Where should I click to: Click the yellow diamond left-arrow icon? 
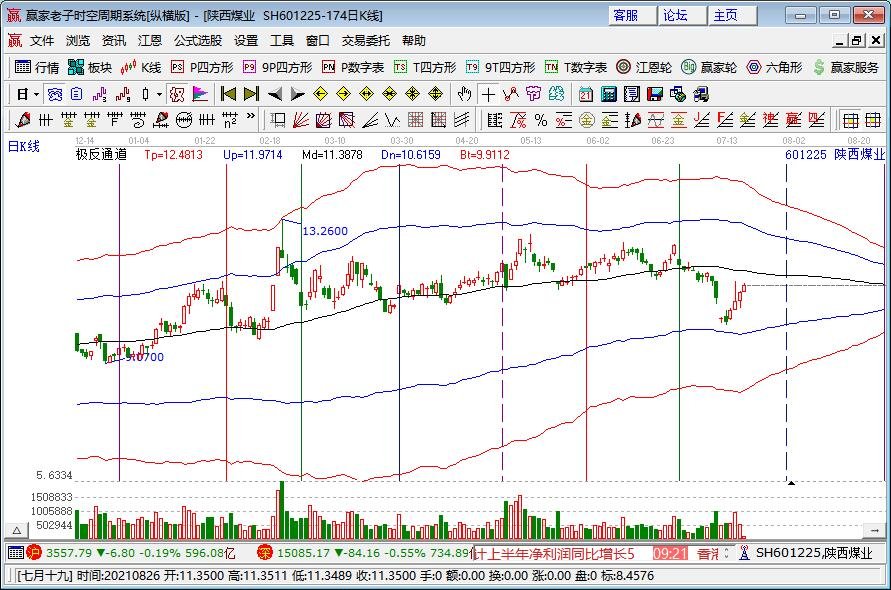coord(320,94)
